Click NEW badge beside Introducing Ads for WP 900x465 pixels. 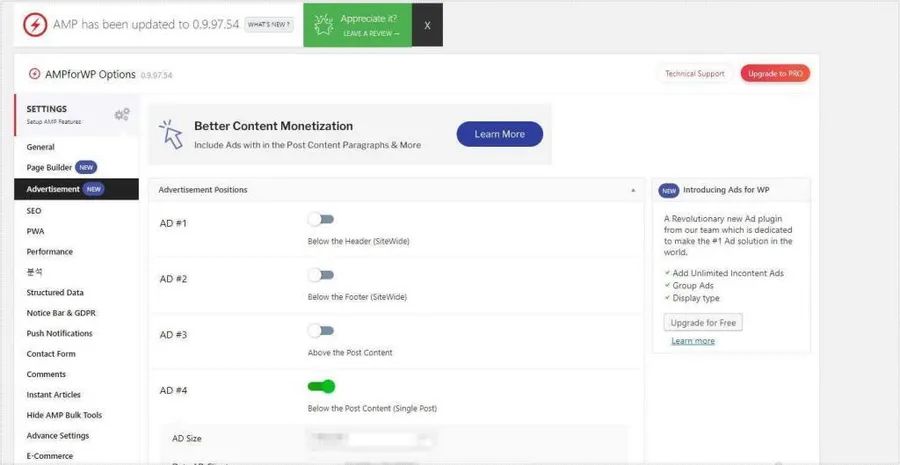[669, 191]
